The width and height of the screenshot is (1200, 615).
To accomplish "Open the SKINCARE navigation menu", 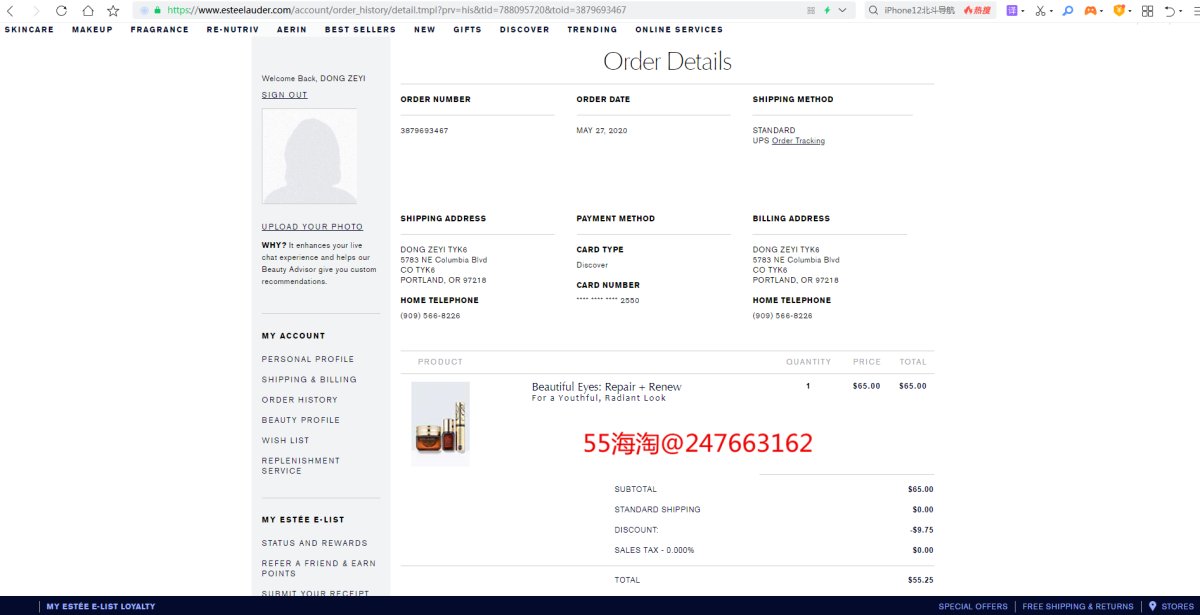I will [29, 30].
